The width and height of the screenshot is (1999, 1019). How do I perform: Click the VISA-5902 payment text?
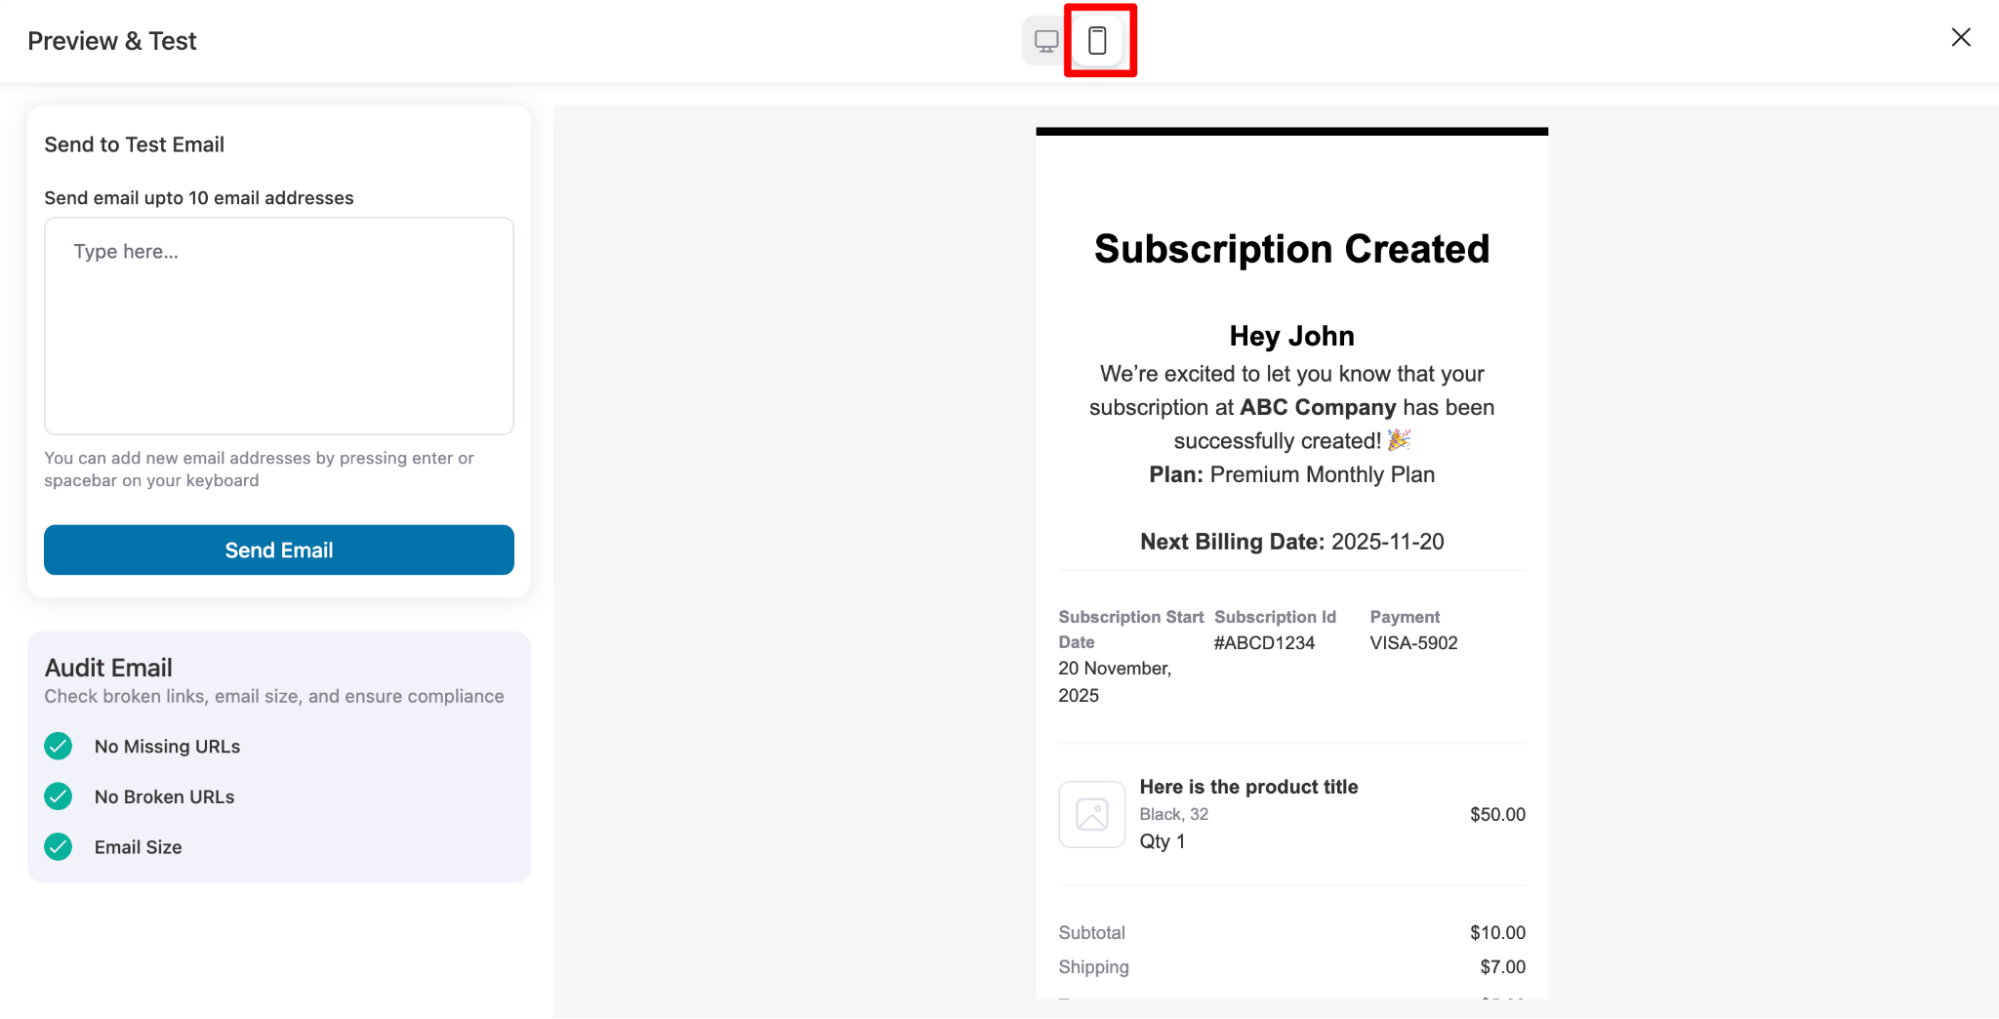pos(1413,642)
